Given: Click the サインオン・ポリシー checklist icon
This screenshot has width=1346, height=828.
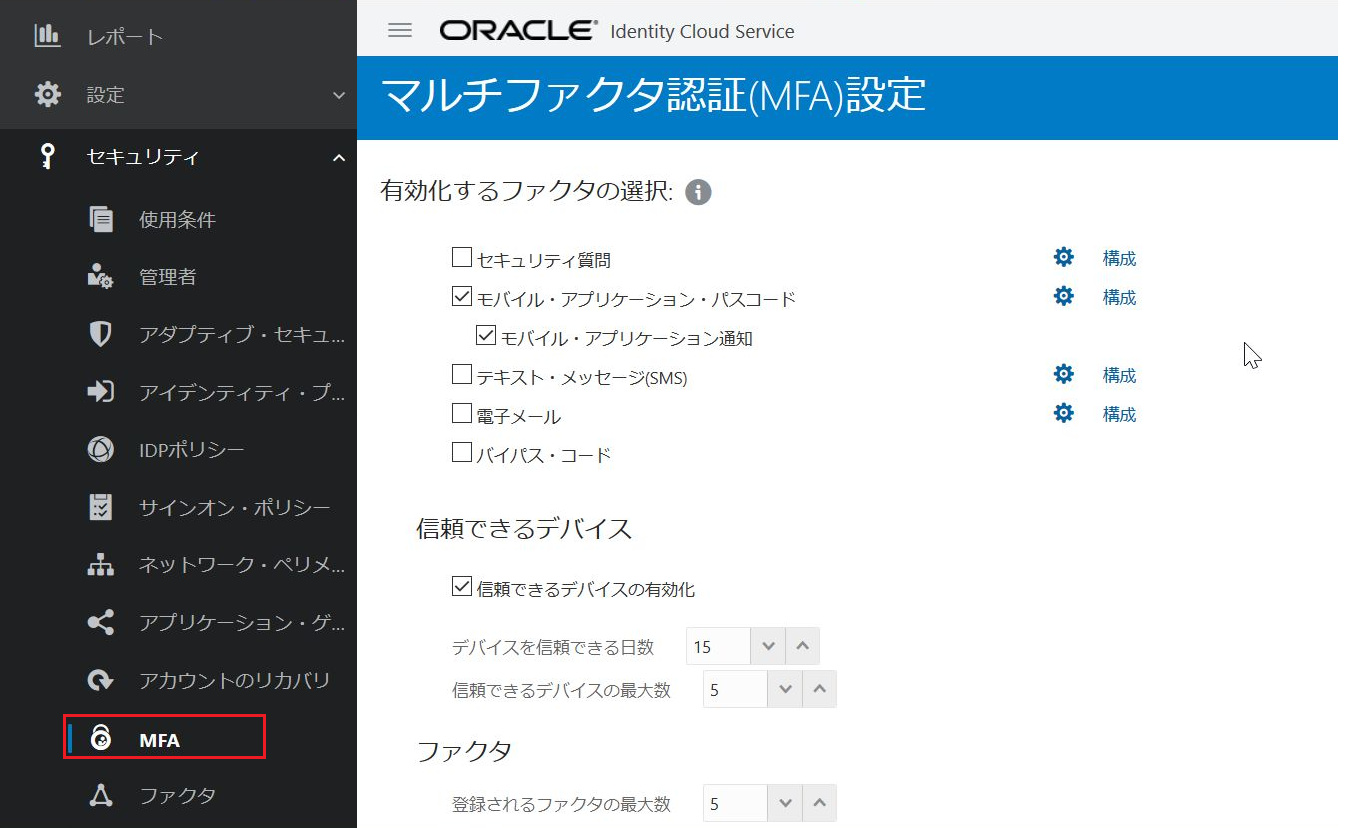Looking at the screenshot, I should (x=101, y=507).
